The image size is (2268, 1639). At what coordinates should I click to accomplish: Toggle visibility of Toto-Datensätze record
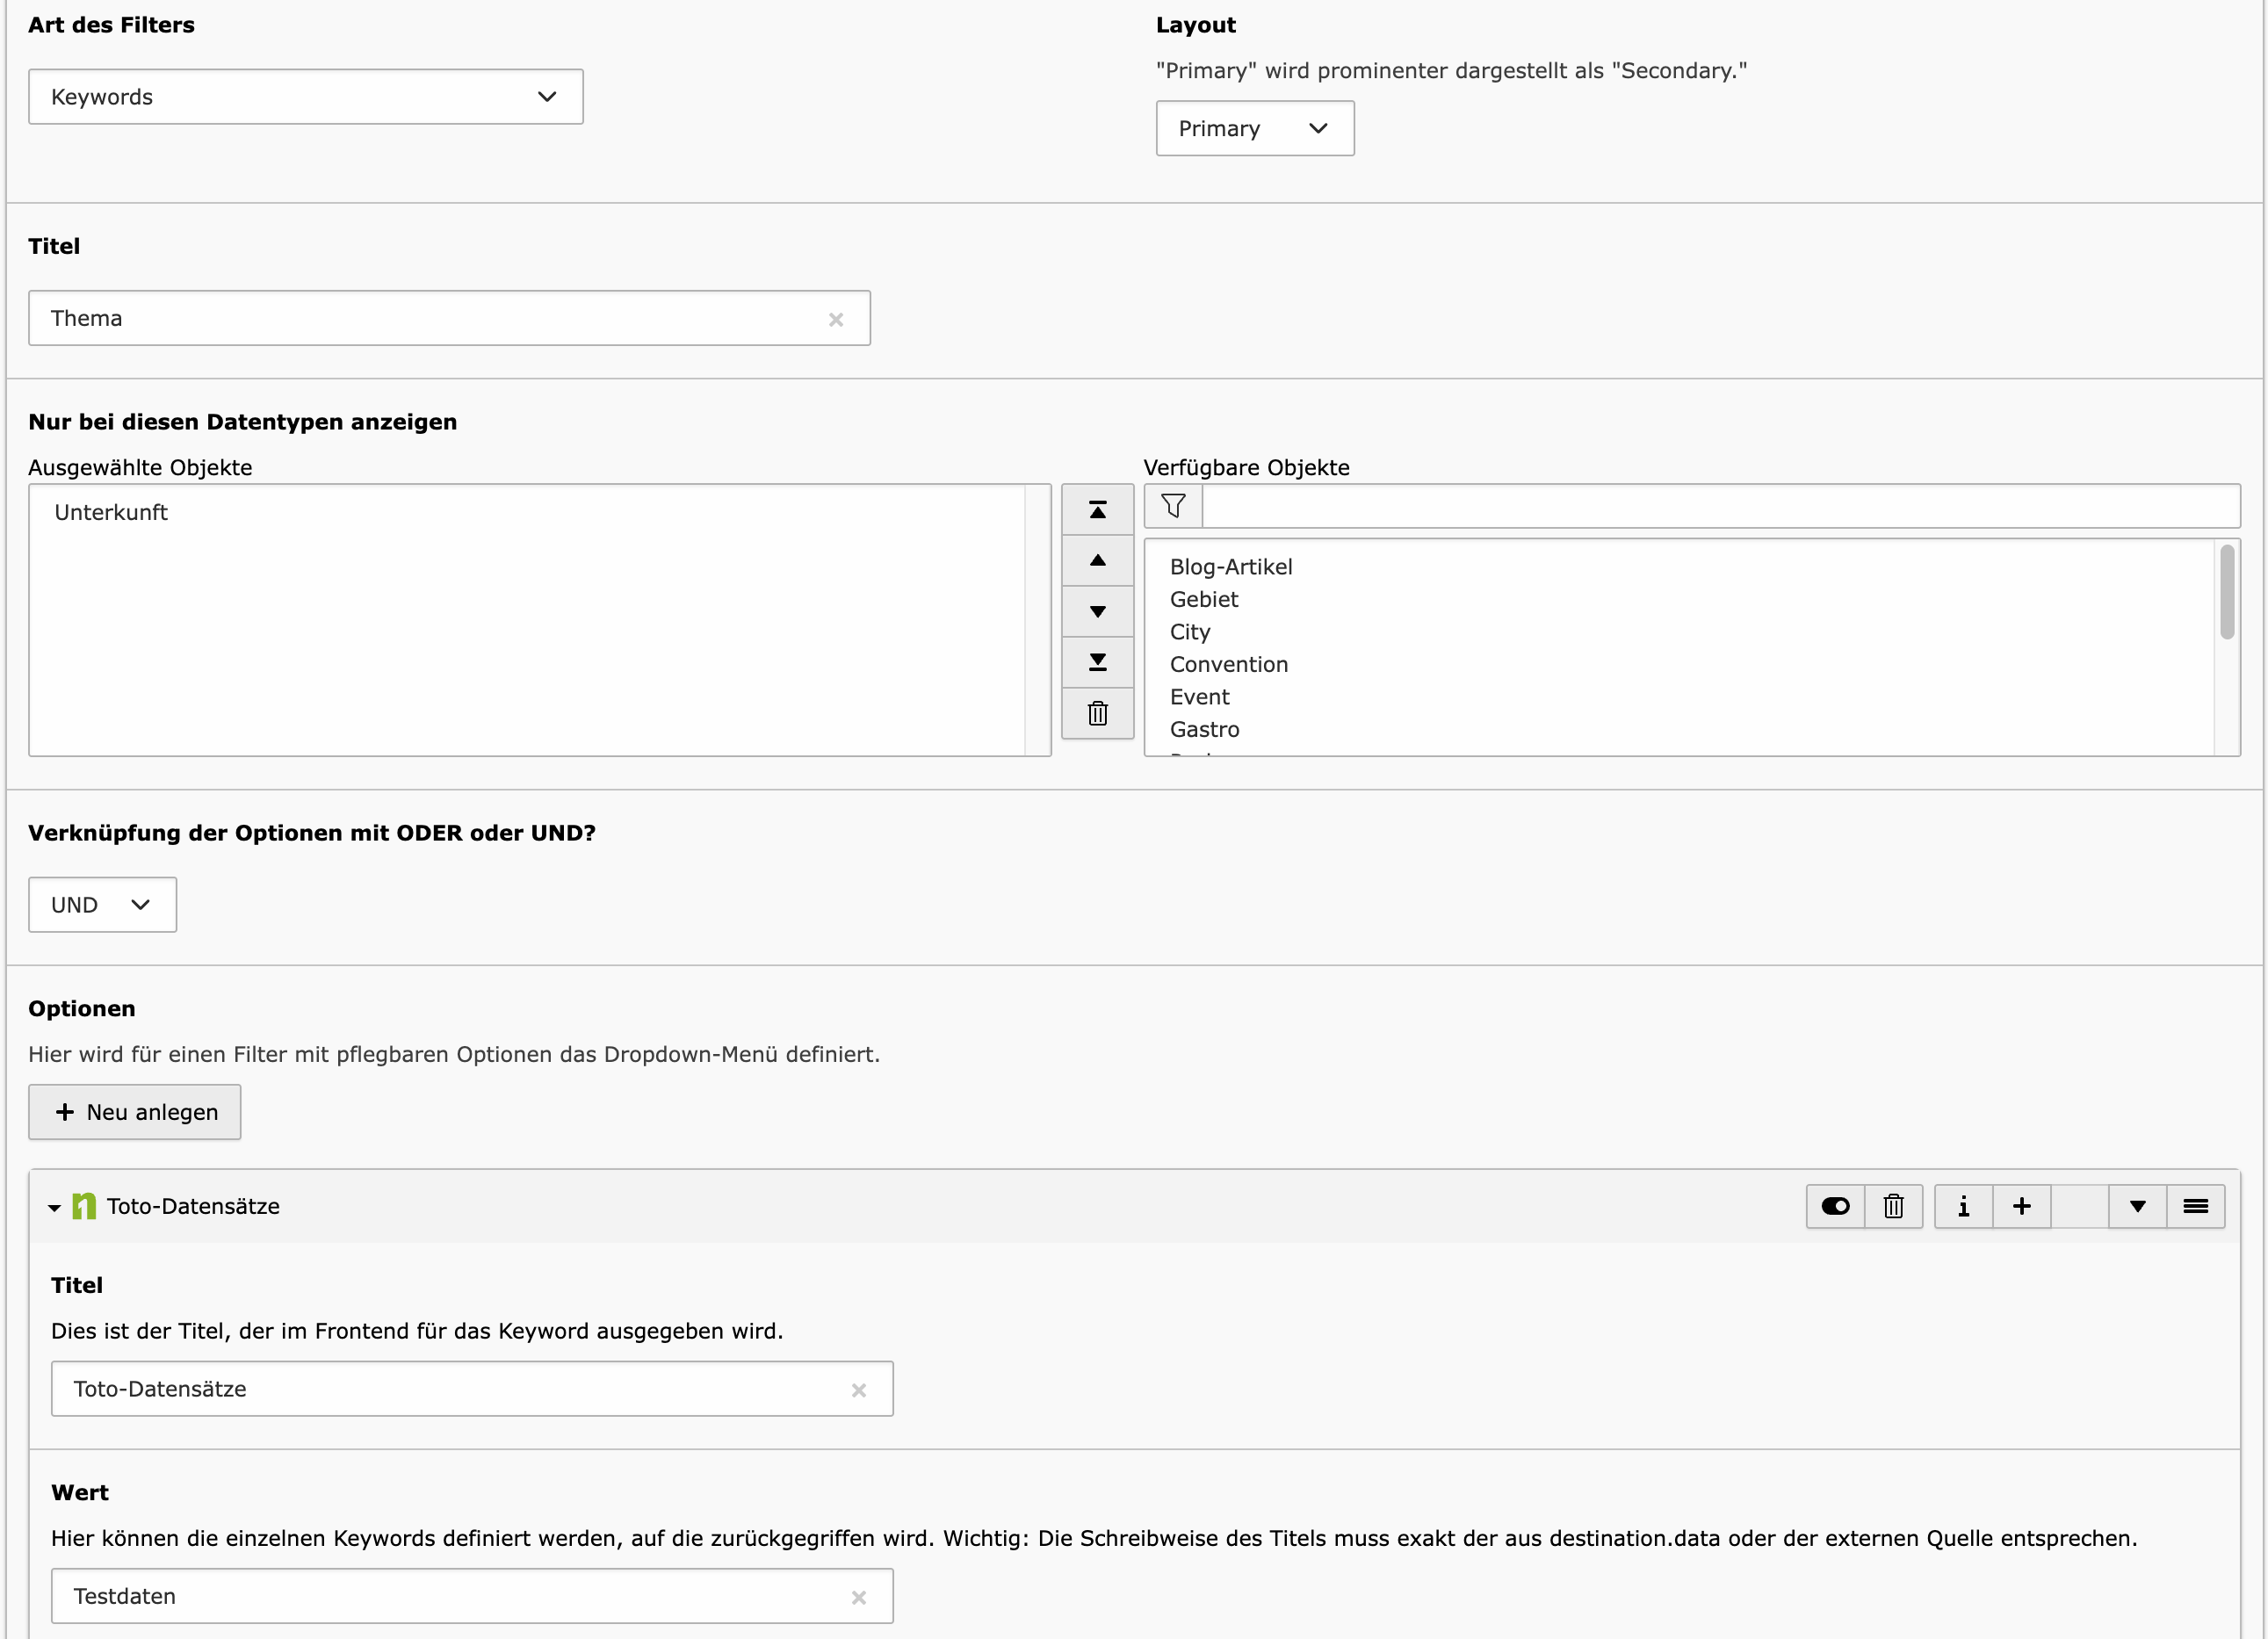tap(1835, 1206)
